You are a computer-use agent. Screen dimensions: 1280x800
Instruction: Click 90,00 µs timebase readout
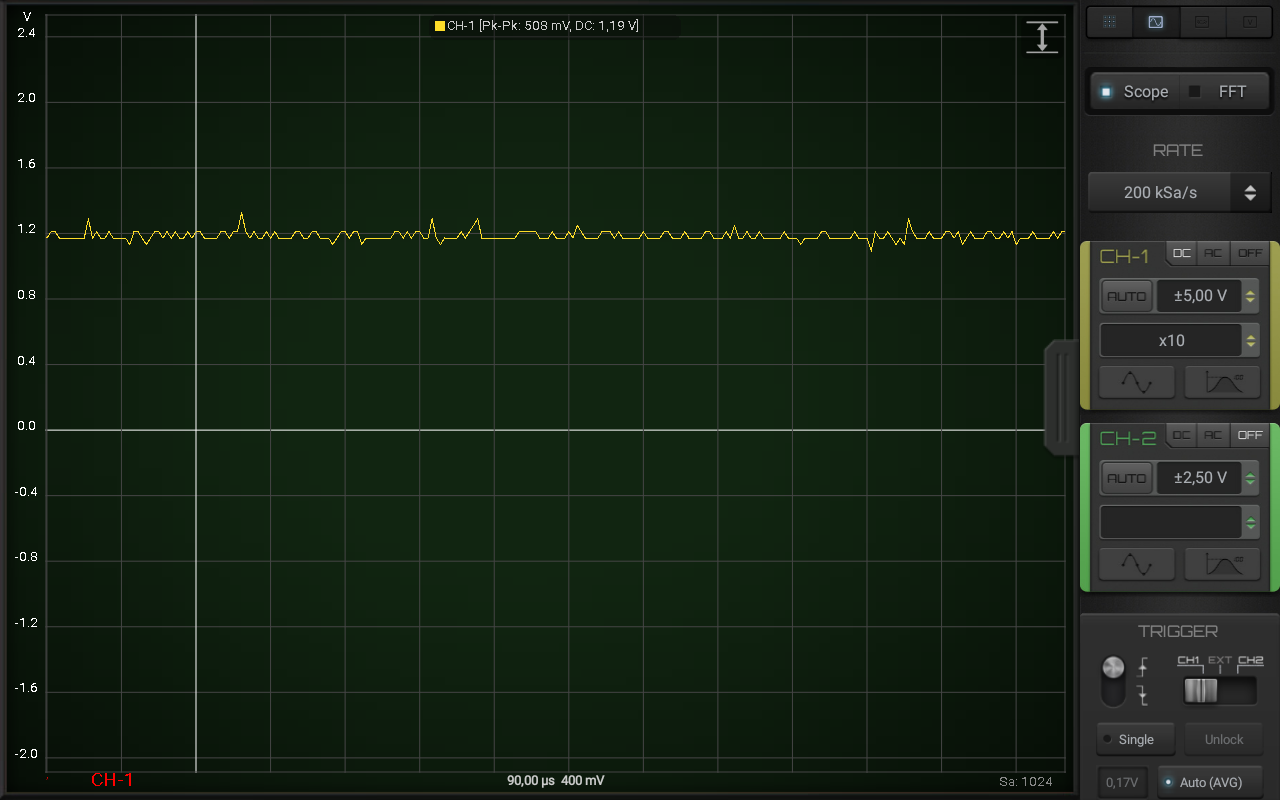530,781
